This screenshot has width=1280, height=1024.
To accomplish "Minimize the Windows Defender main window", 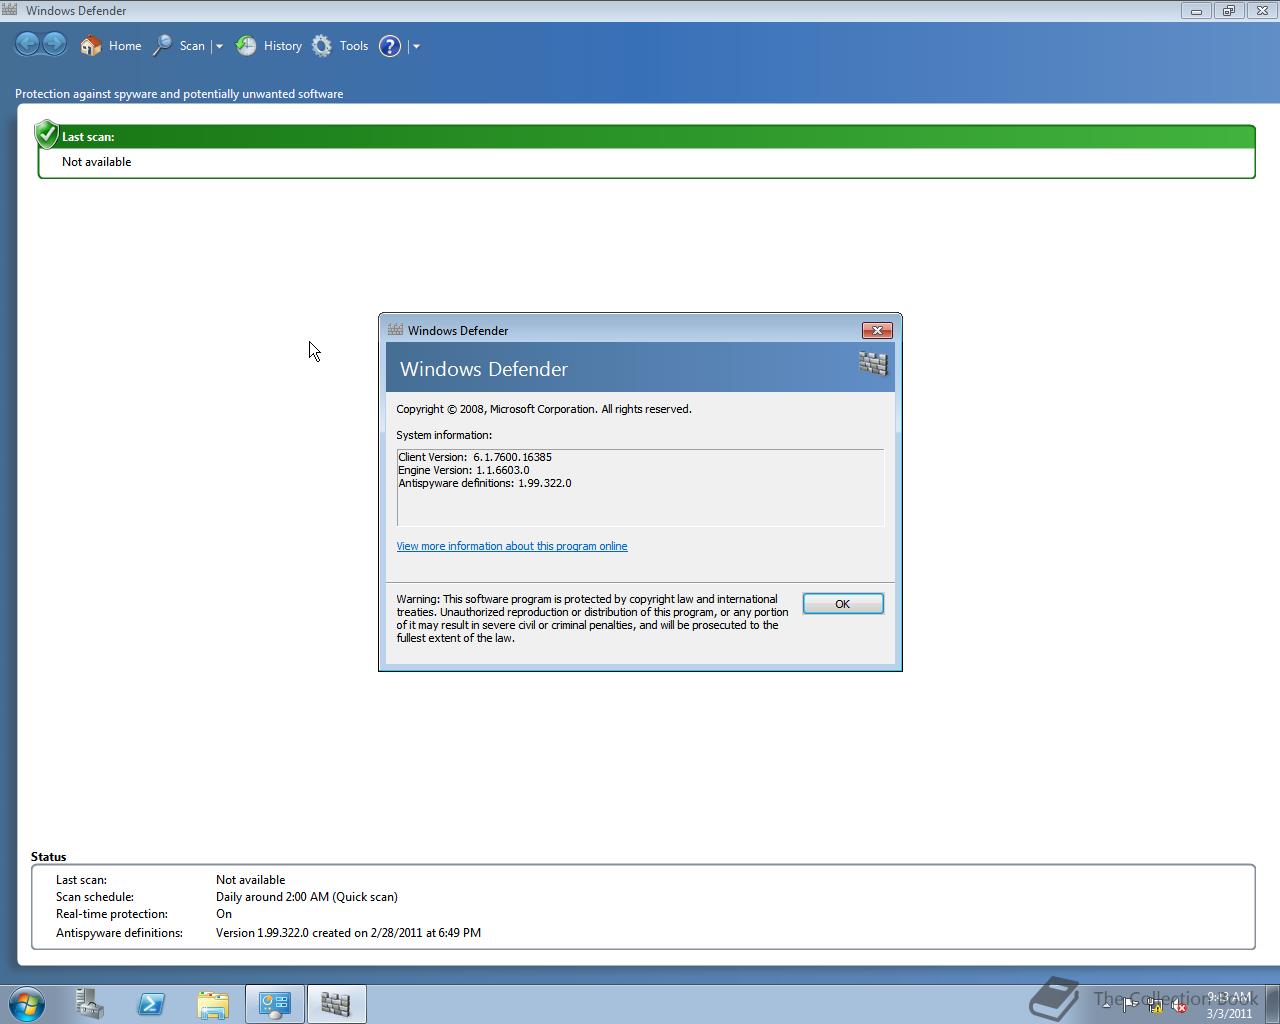I will coord(1196,11).
